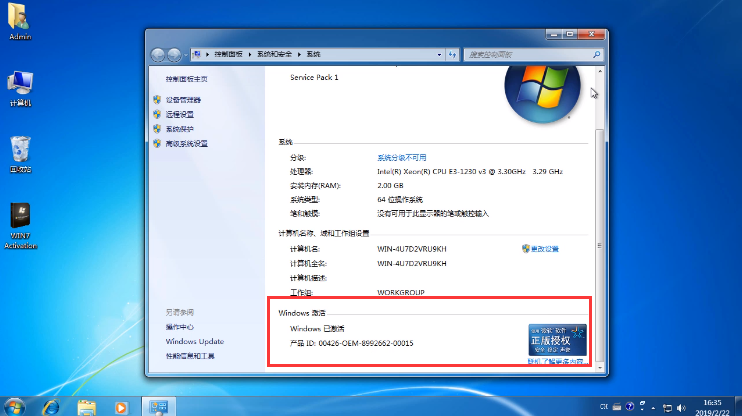
Task: Select the 计算机 desktop icon
Action: tap(20, 89)
